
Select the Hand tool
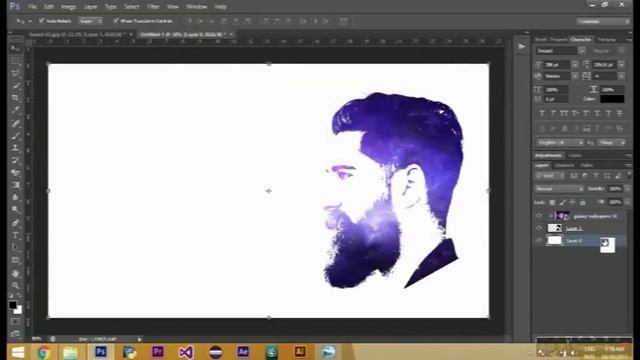tap(16, 273)
